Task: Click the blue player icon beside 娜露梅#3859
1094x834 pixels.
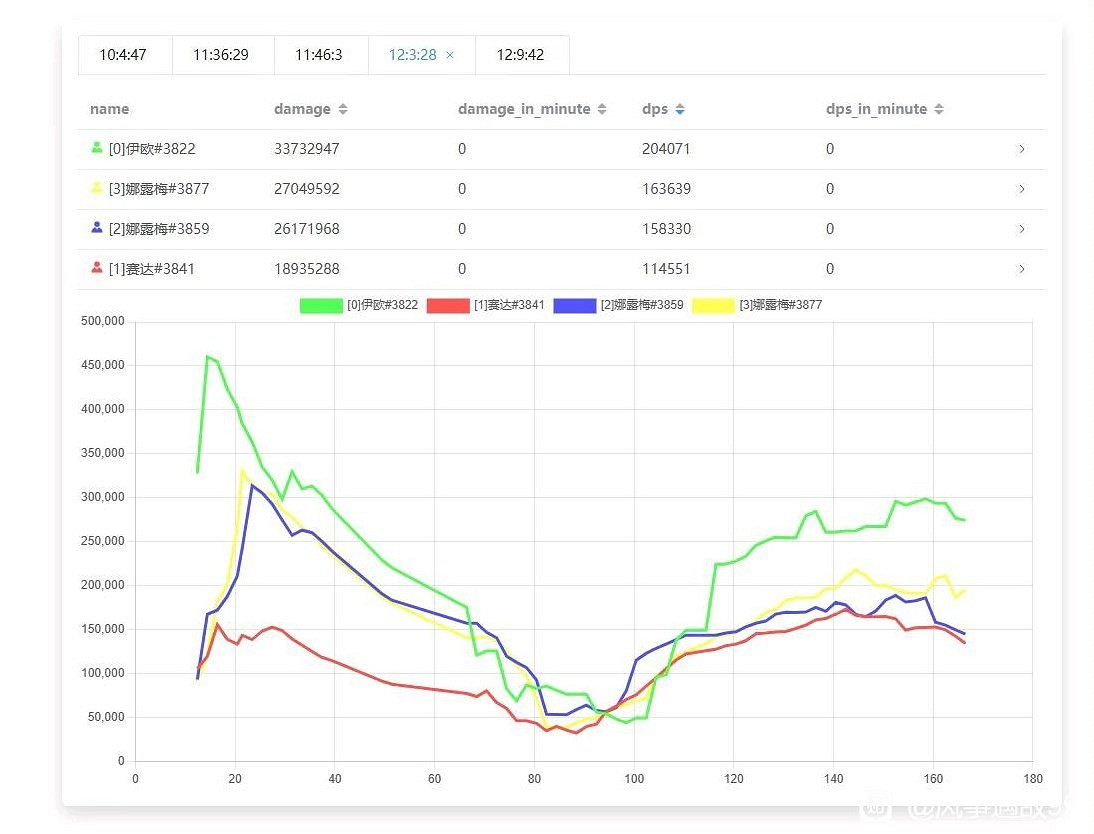Action: 97,228
